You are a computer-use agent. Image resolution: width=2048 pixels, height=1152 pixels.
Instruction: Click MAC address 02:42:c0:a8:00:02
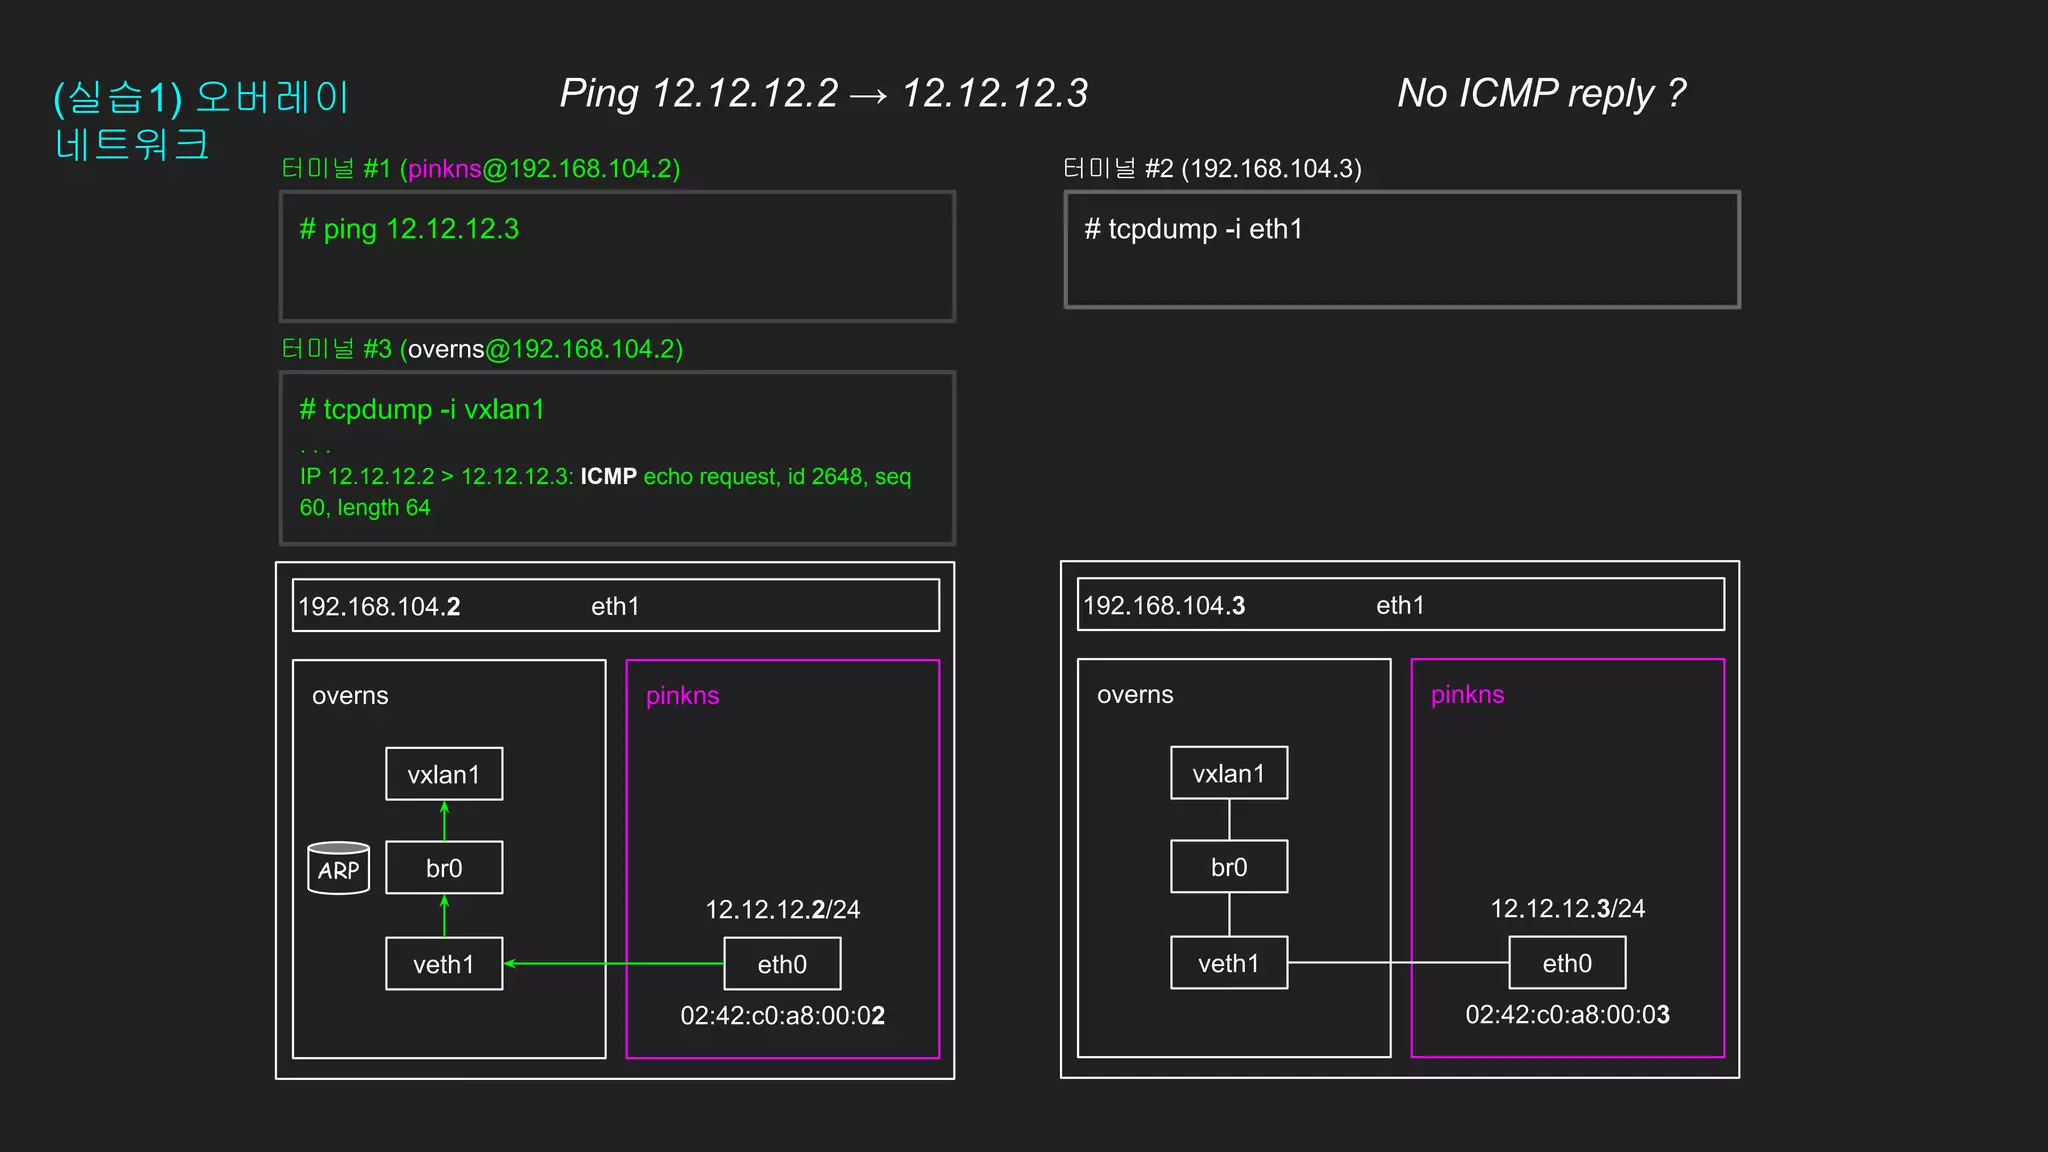[x=782, y=1016]
